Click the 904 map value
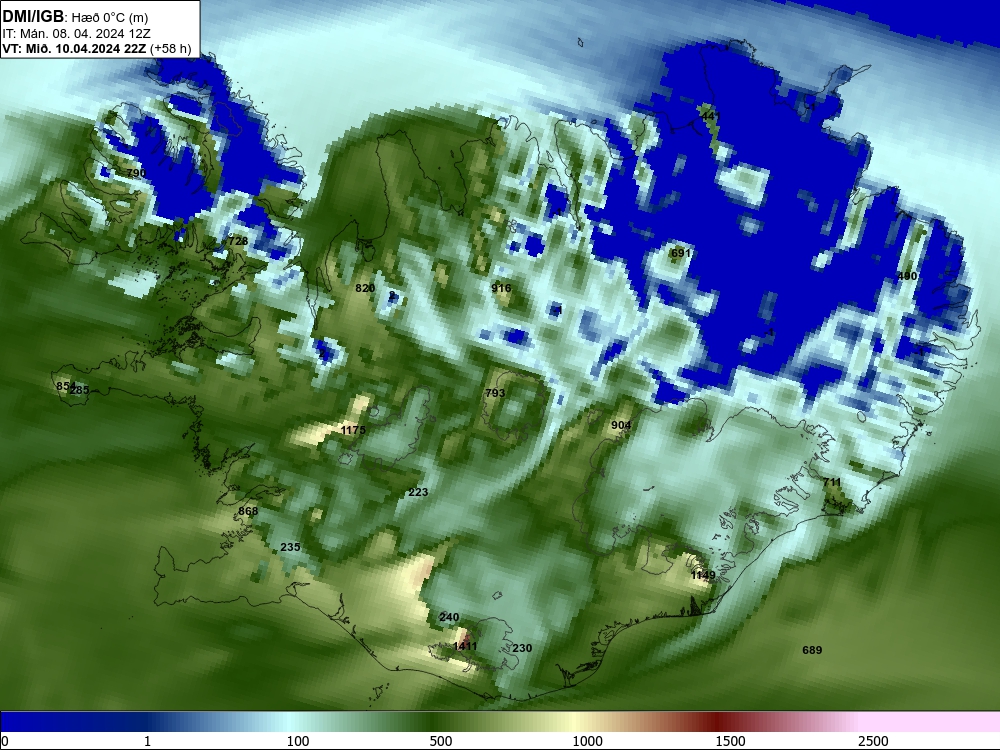This screenshot has width=1000, height=750. [x=621, y=425]
